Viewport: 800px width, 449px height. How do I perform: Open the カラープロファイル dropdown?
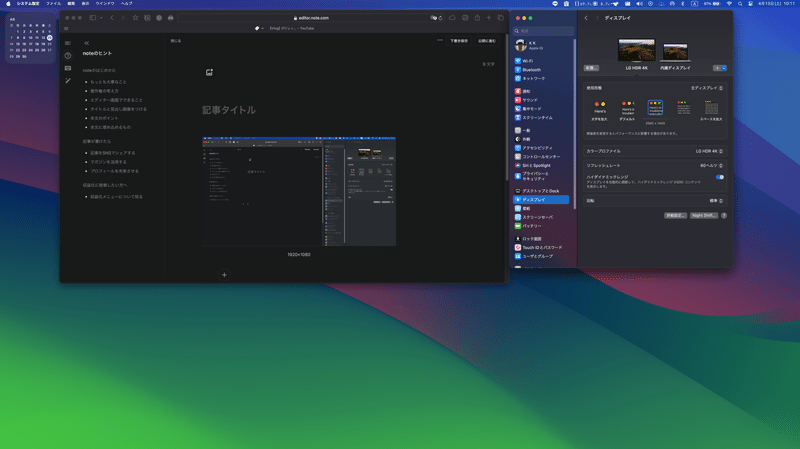[709, 151]
